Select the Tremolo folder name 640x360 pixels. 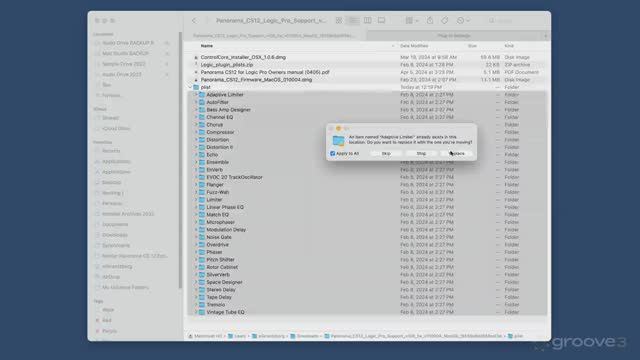(x=216, y=305)
